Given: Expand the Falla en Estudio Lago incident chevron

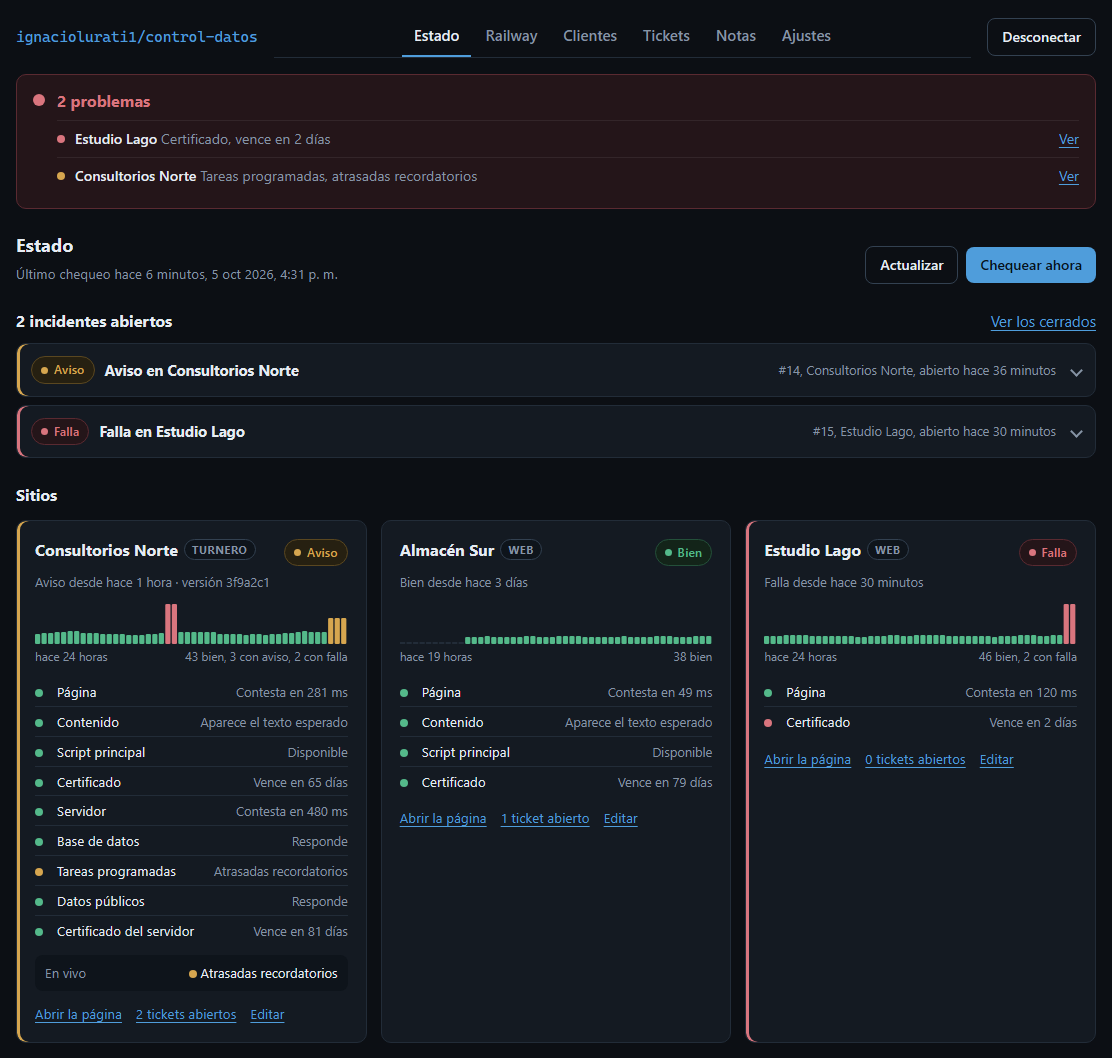Looking at the screenshot, I should coord(1076,433).
